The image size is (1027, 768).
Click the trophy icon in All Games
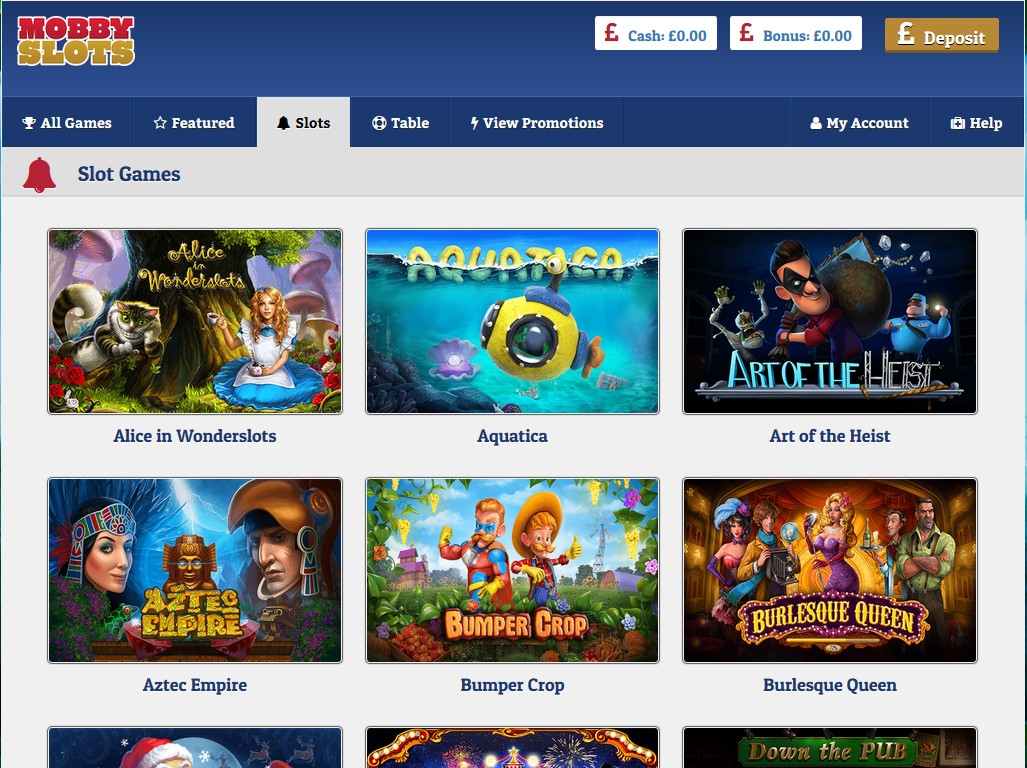point(29,123)
